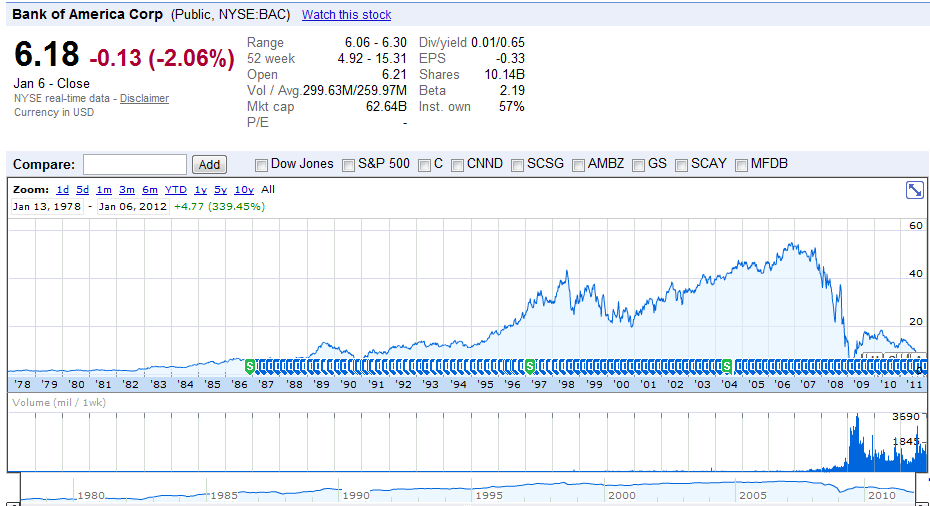Click the green split marker near '04
The image size is (930, 506).
coord(727,366)
